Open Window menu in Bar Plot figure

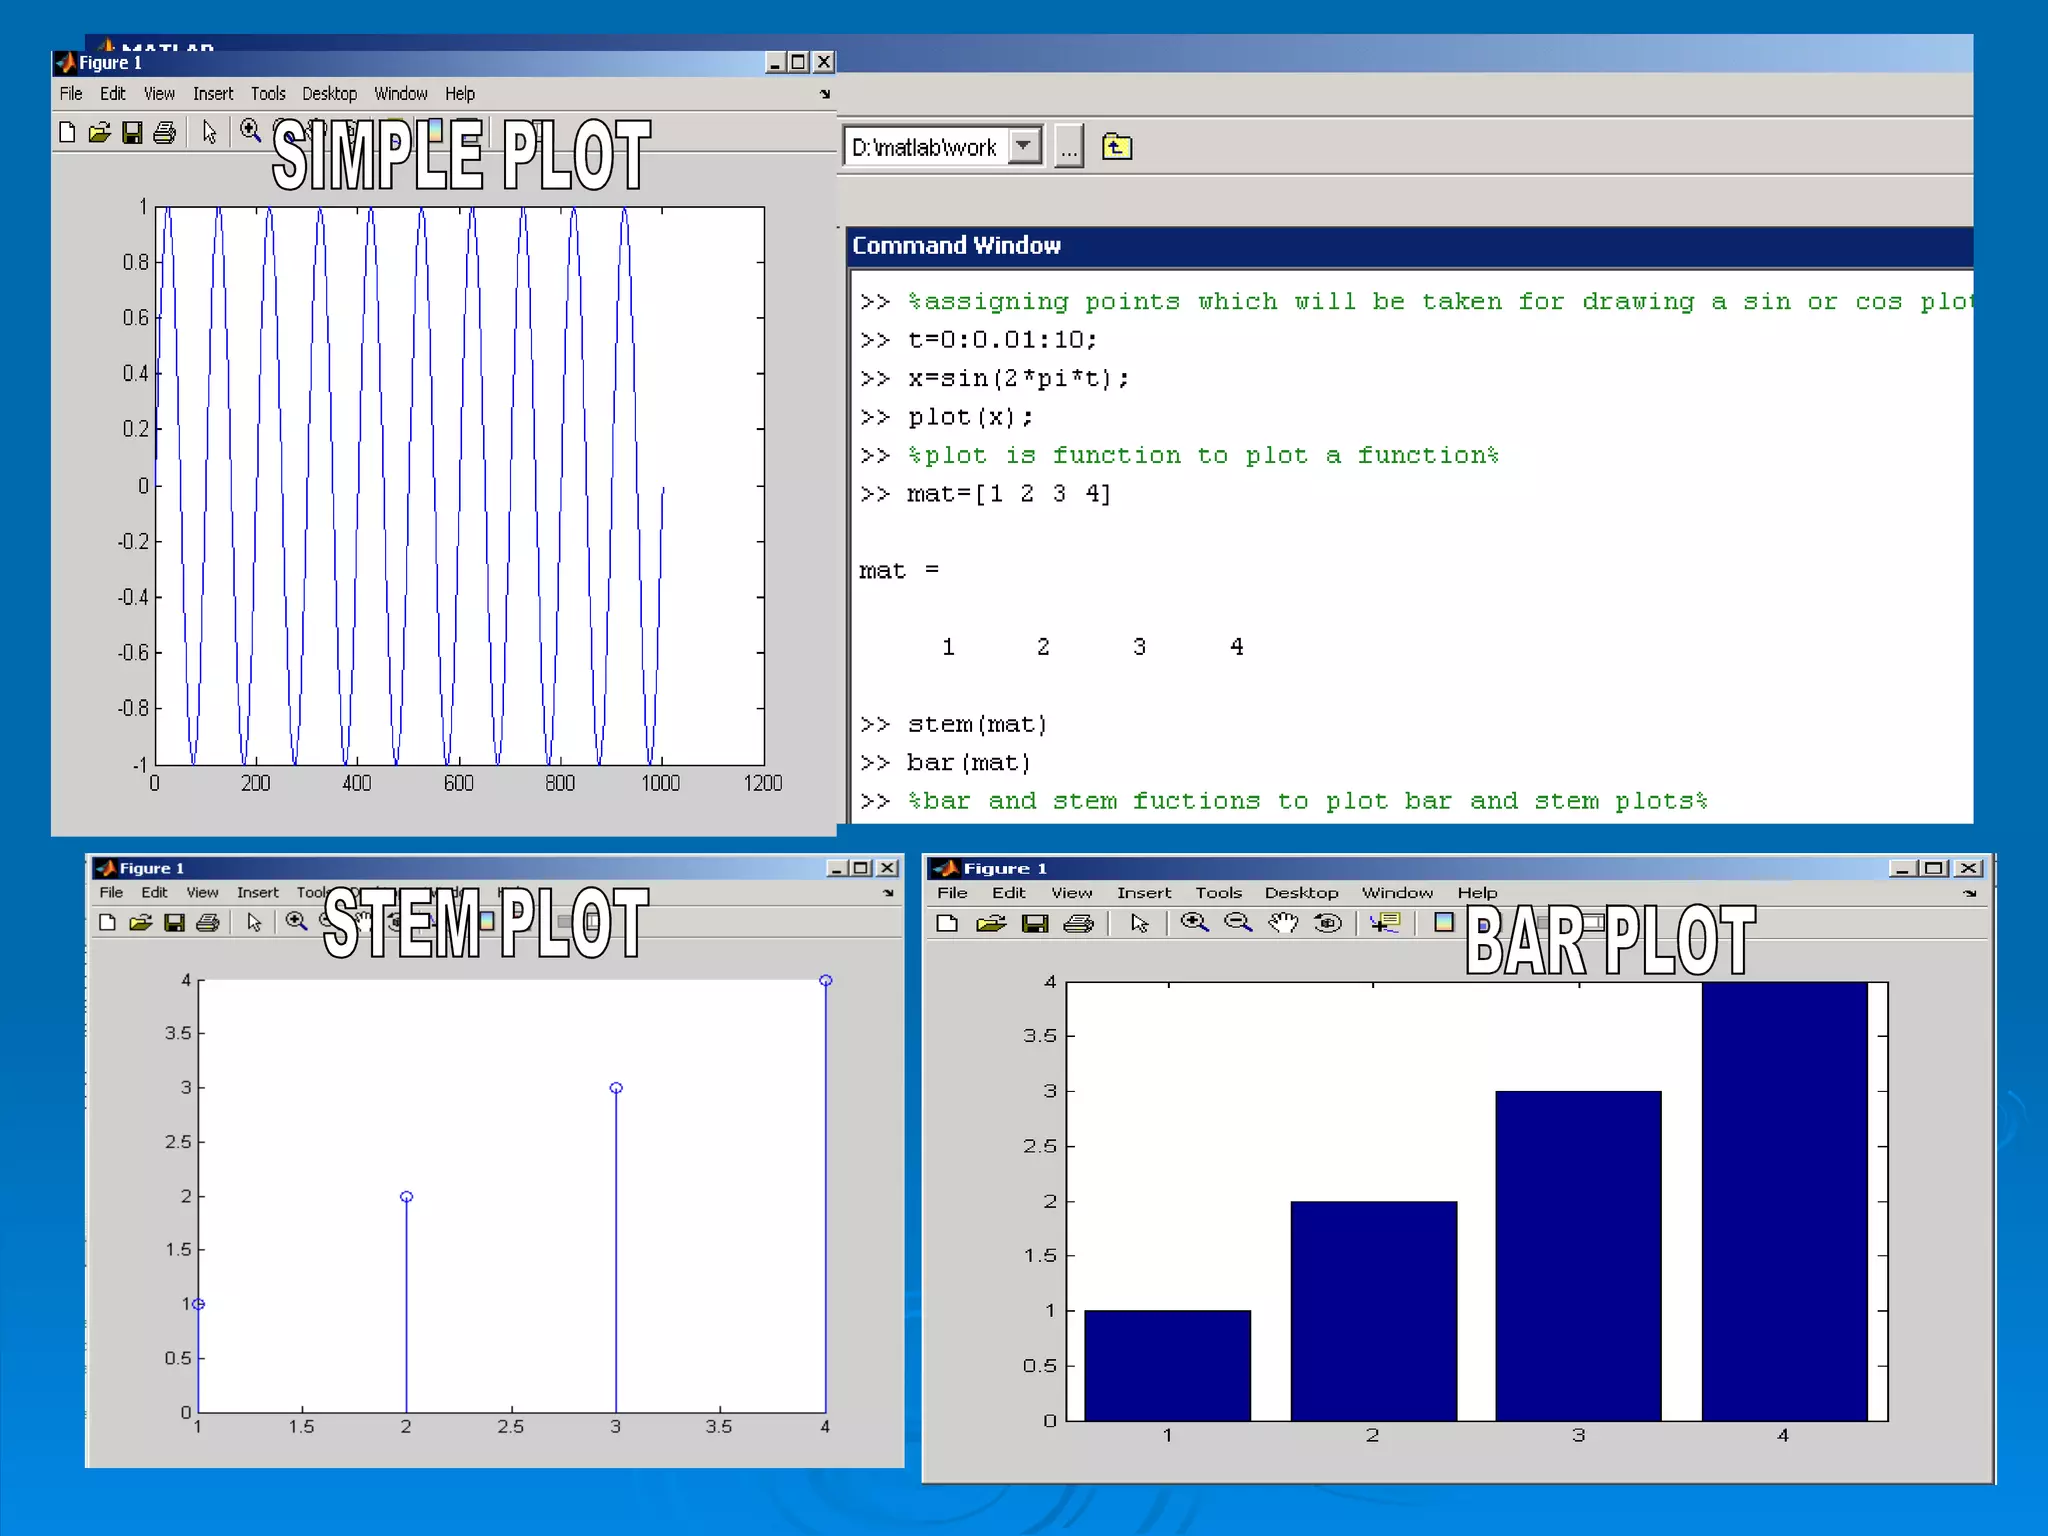(x=1397, y=893)
